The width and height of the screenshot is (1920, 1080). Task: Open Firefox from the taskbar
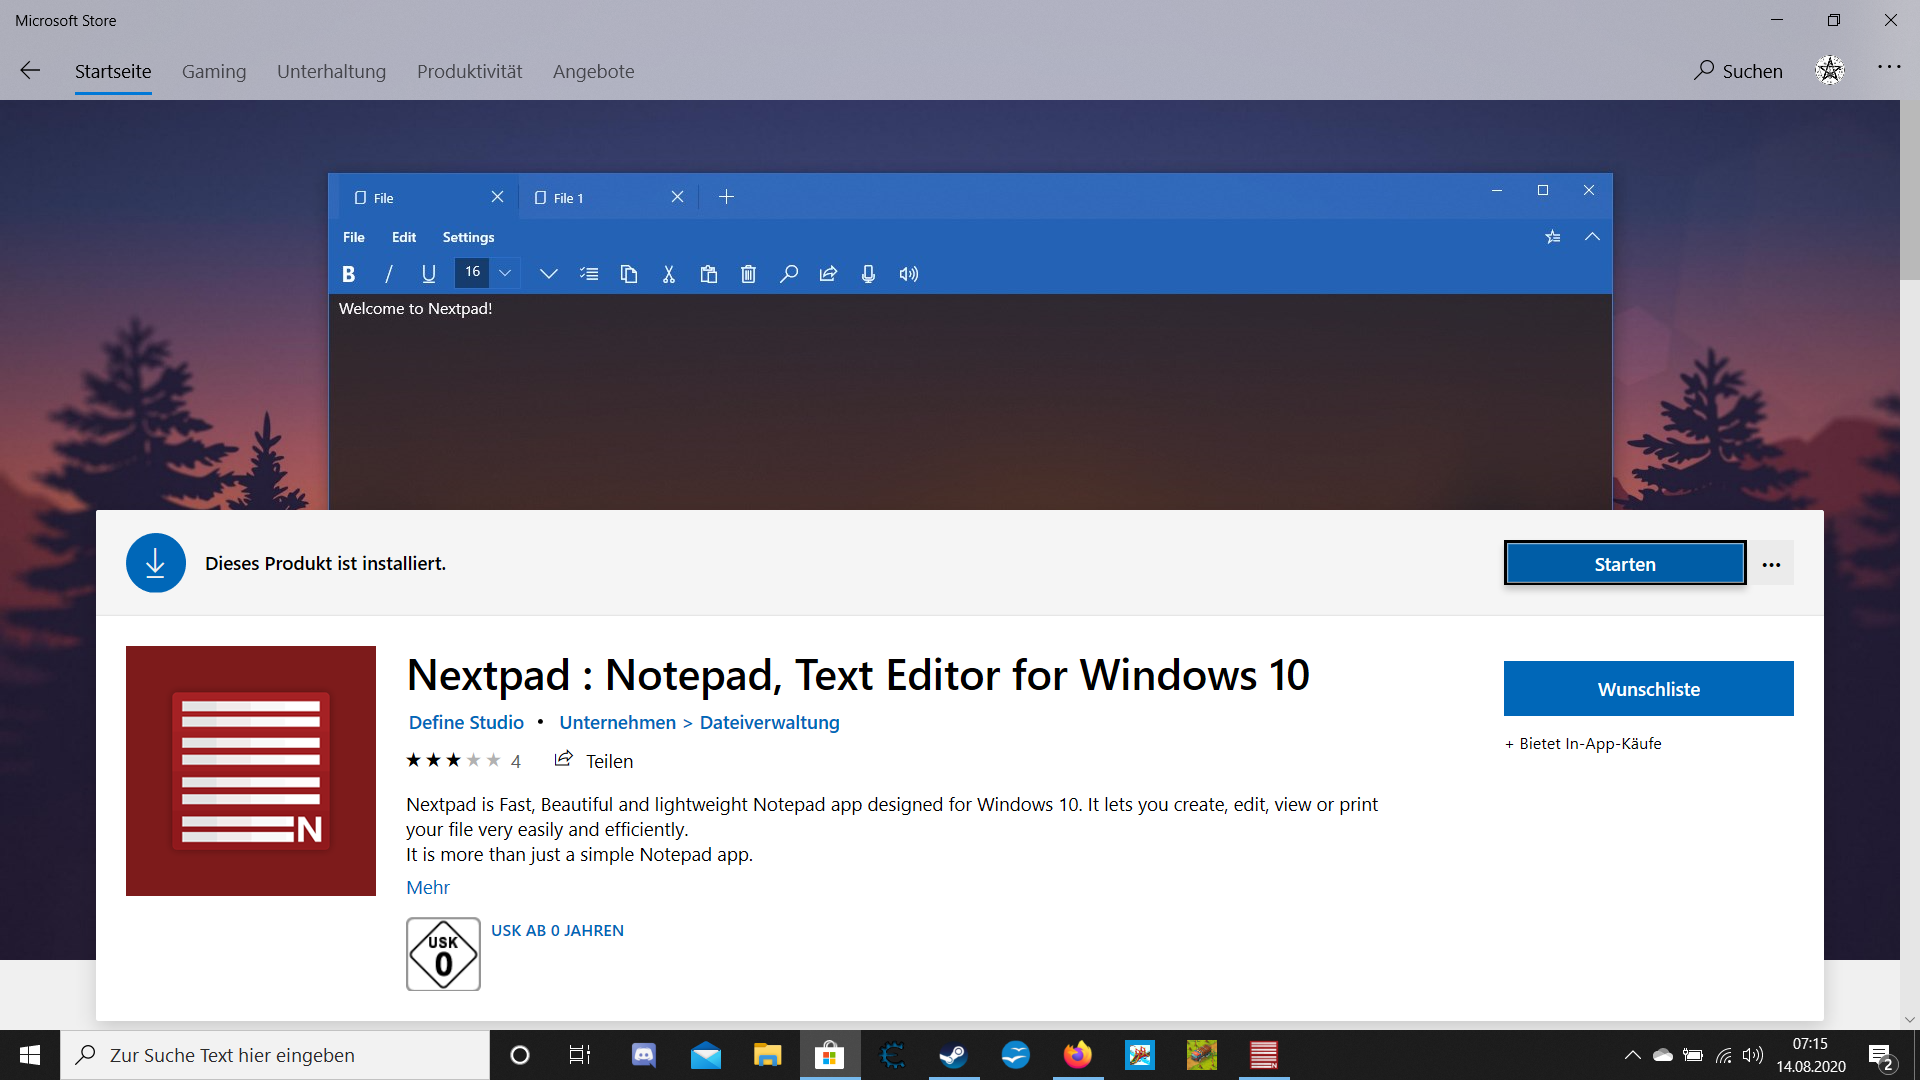[x=1077, y=1055]
